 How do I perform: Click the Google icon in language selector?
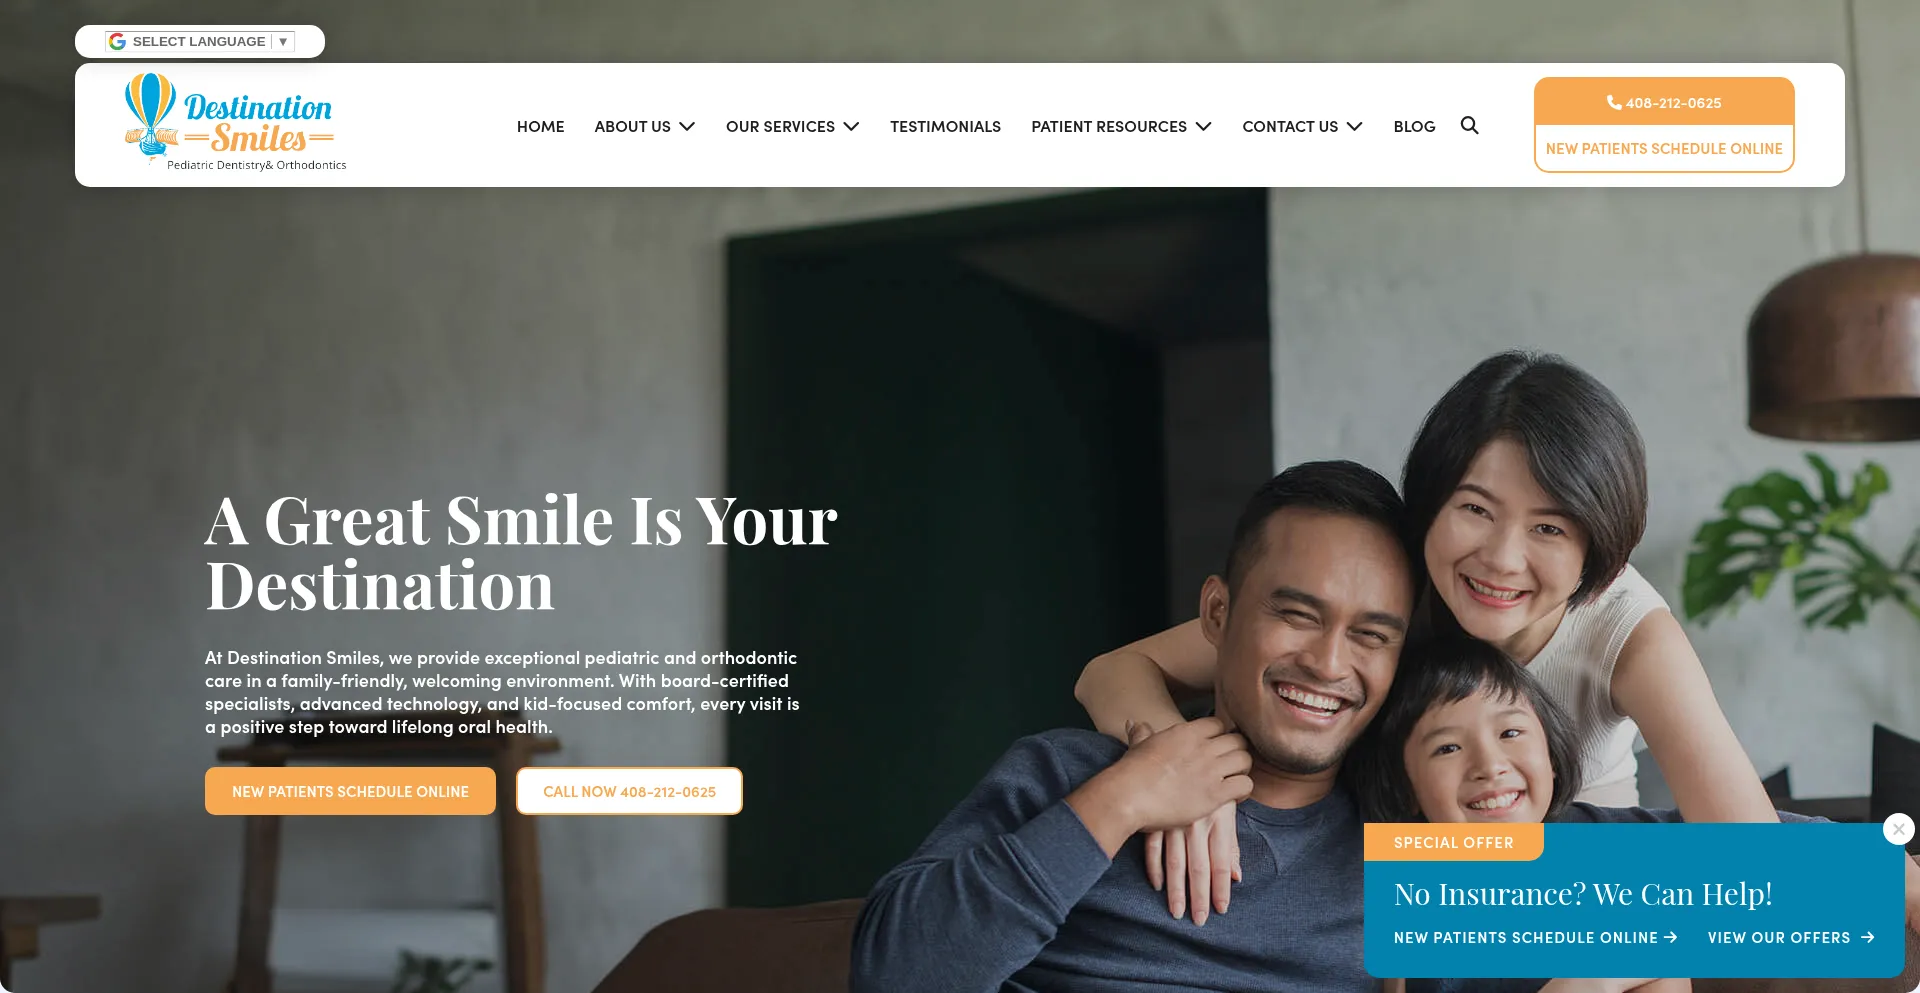pos(118,41)
